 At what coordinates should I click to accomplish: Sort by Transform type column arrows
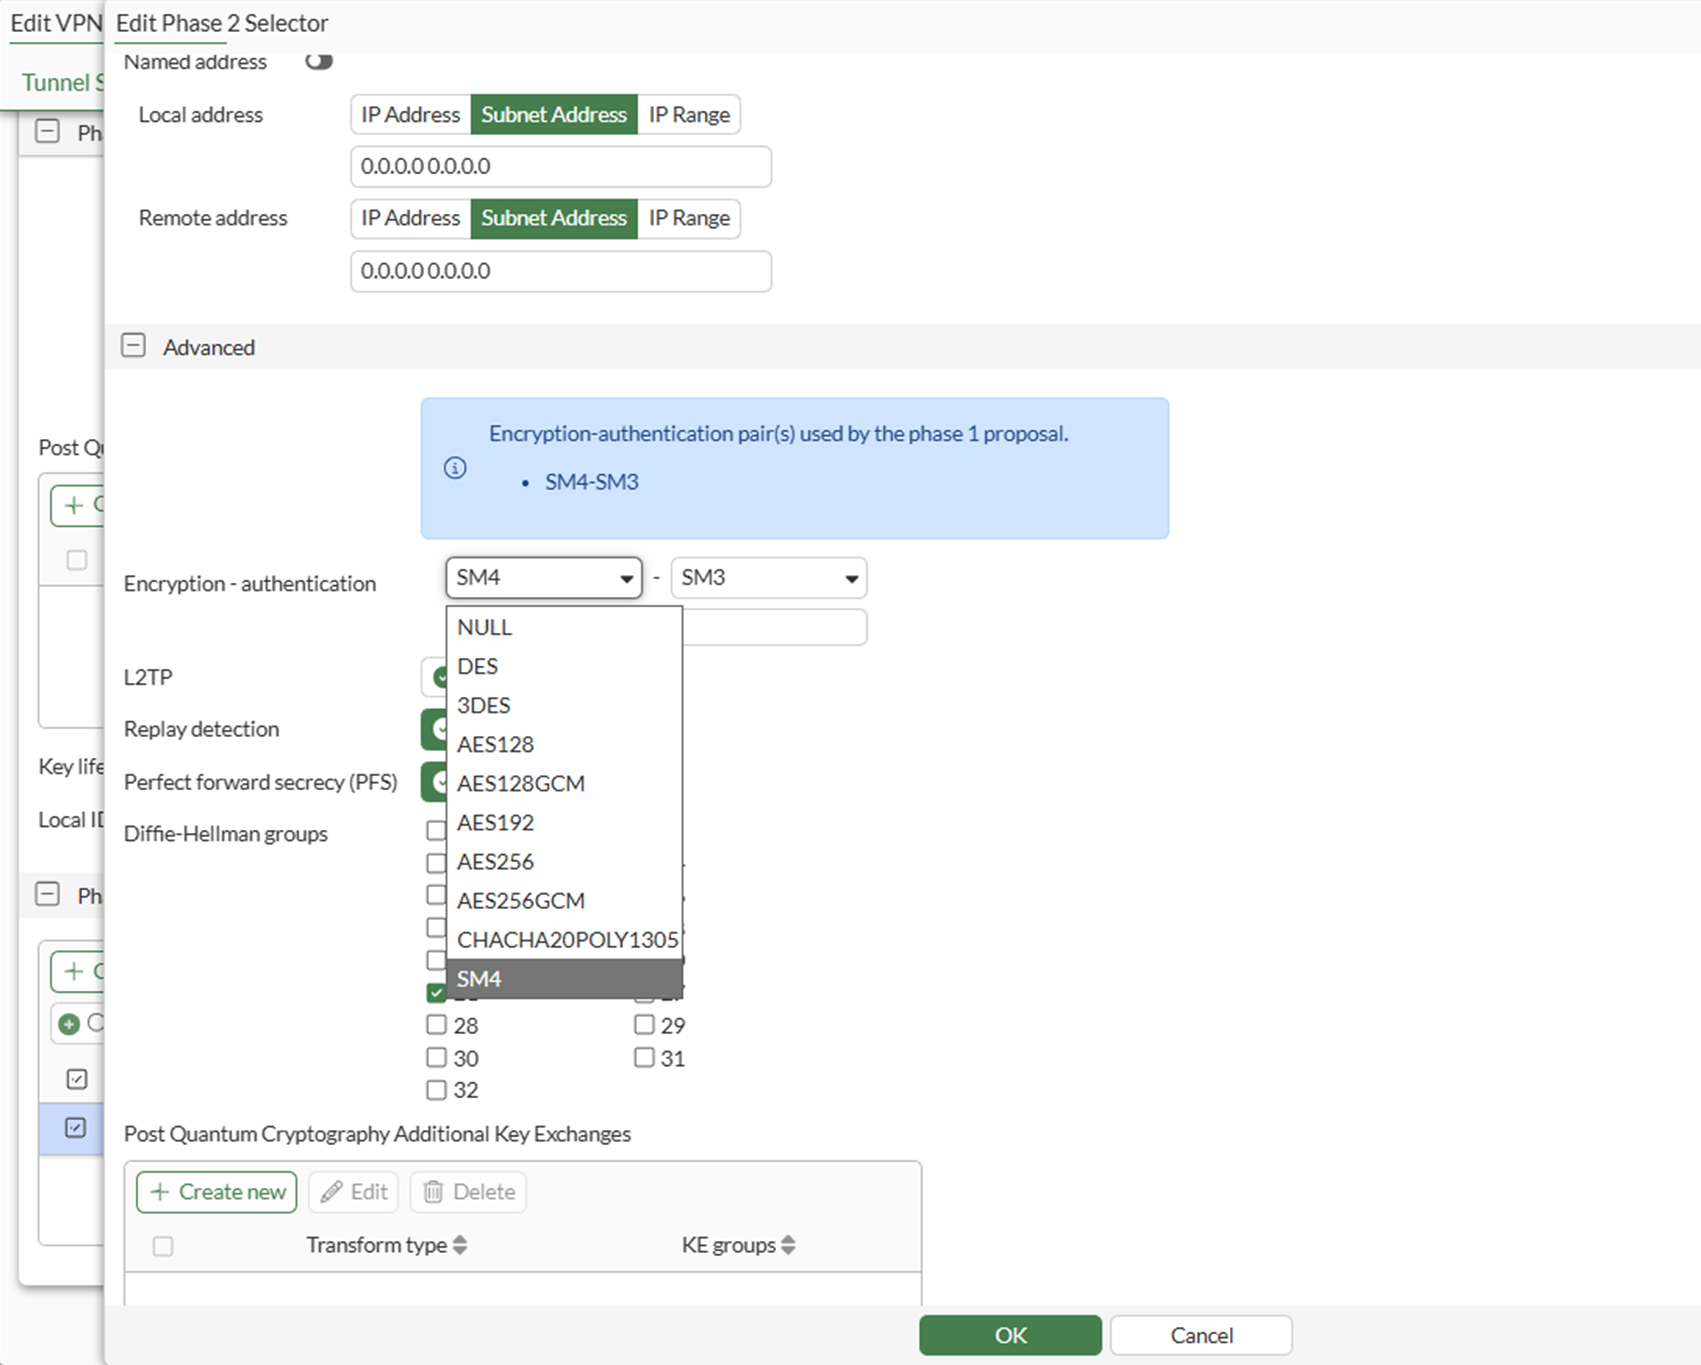[460, 1245]
